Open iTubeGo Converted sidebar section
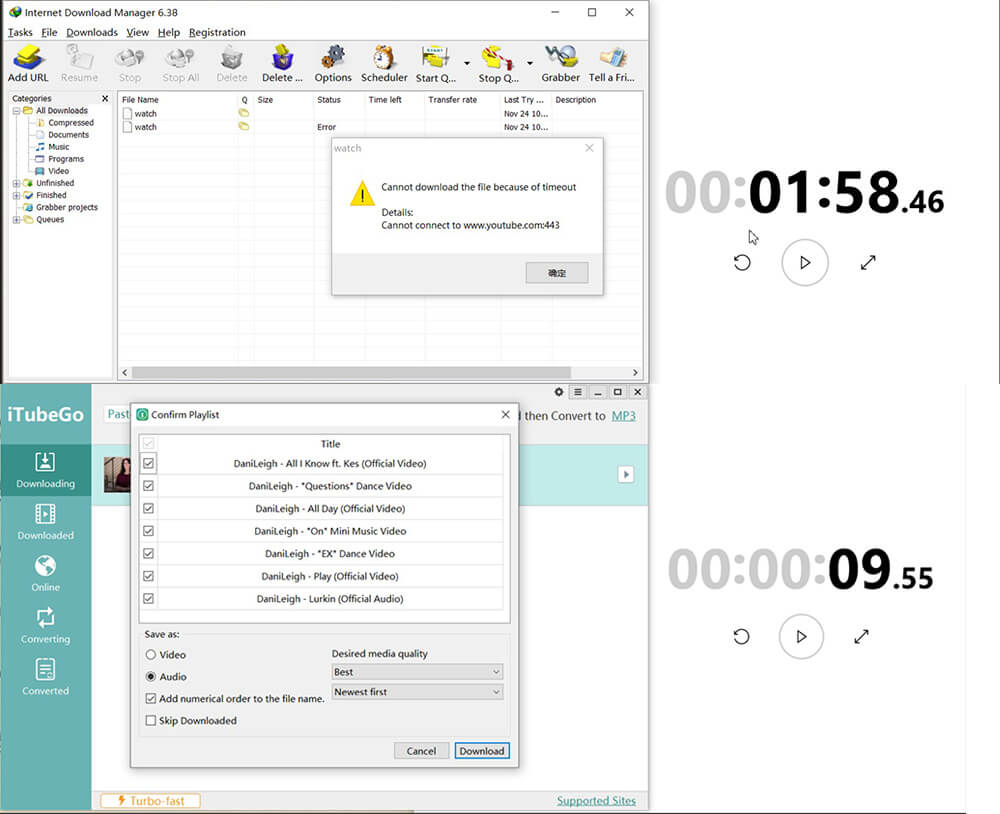Screen dimensions: 1000x814 (45, 677)
